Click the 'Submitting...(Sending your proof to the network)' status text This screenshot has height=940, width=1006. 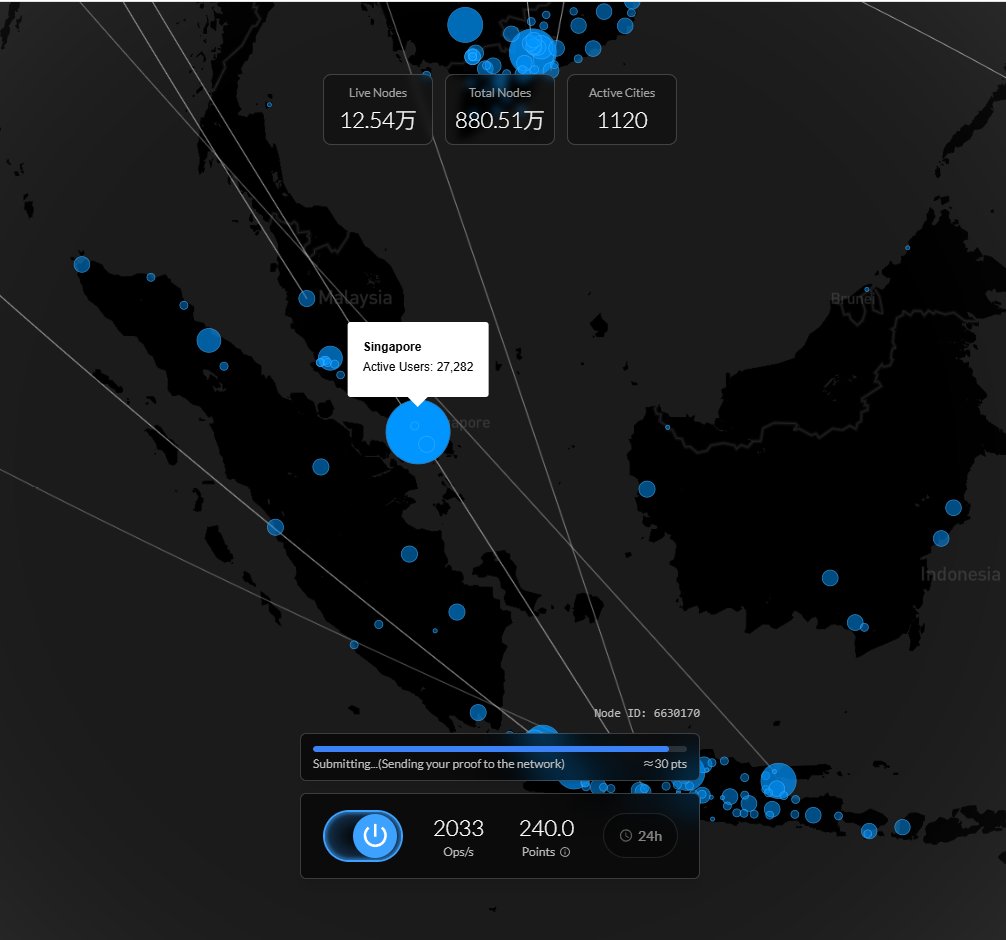[438, 764]
